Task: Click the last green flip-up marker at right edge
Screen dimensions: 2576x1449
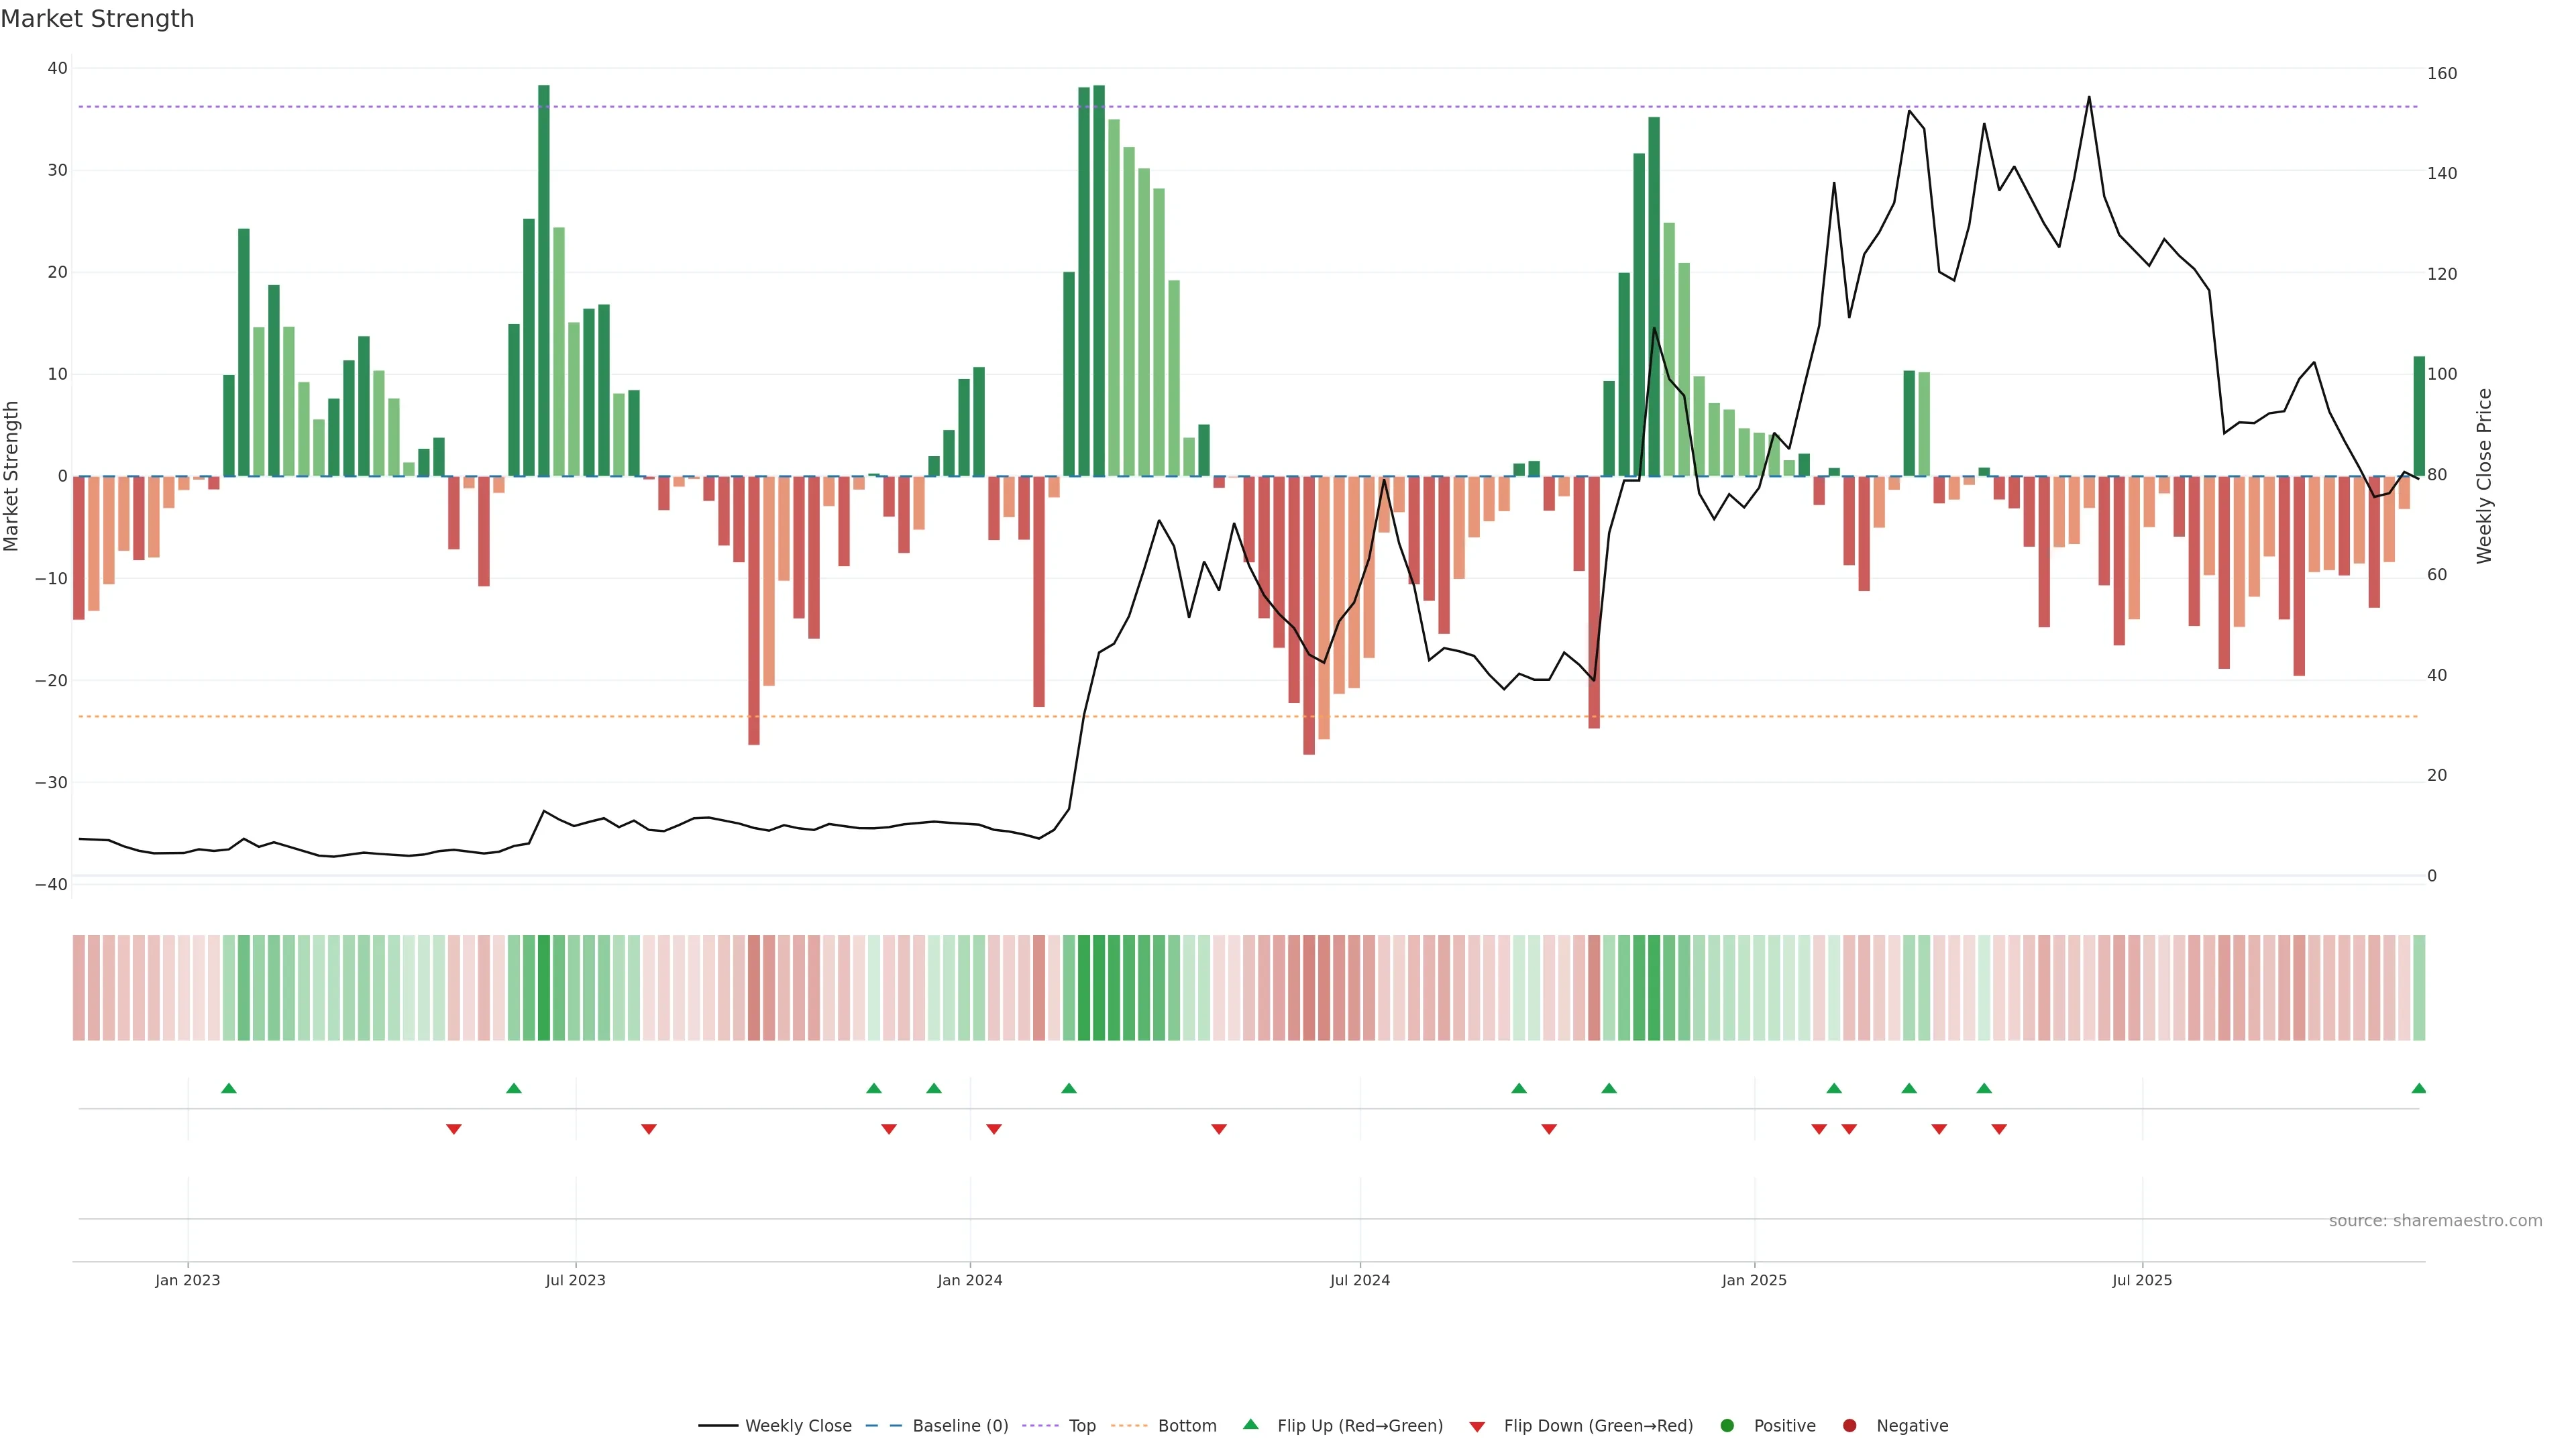Action: click(2418, 1088)
